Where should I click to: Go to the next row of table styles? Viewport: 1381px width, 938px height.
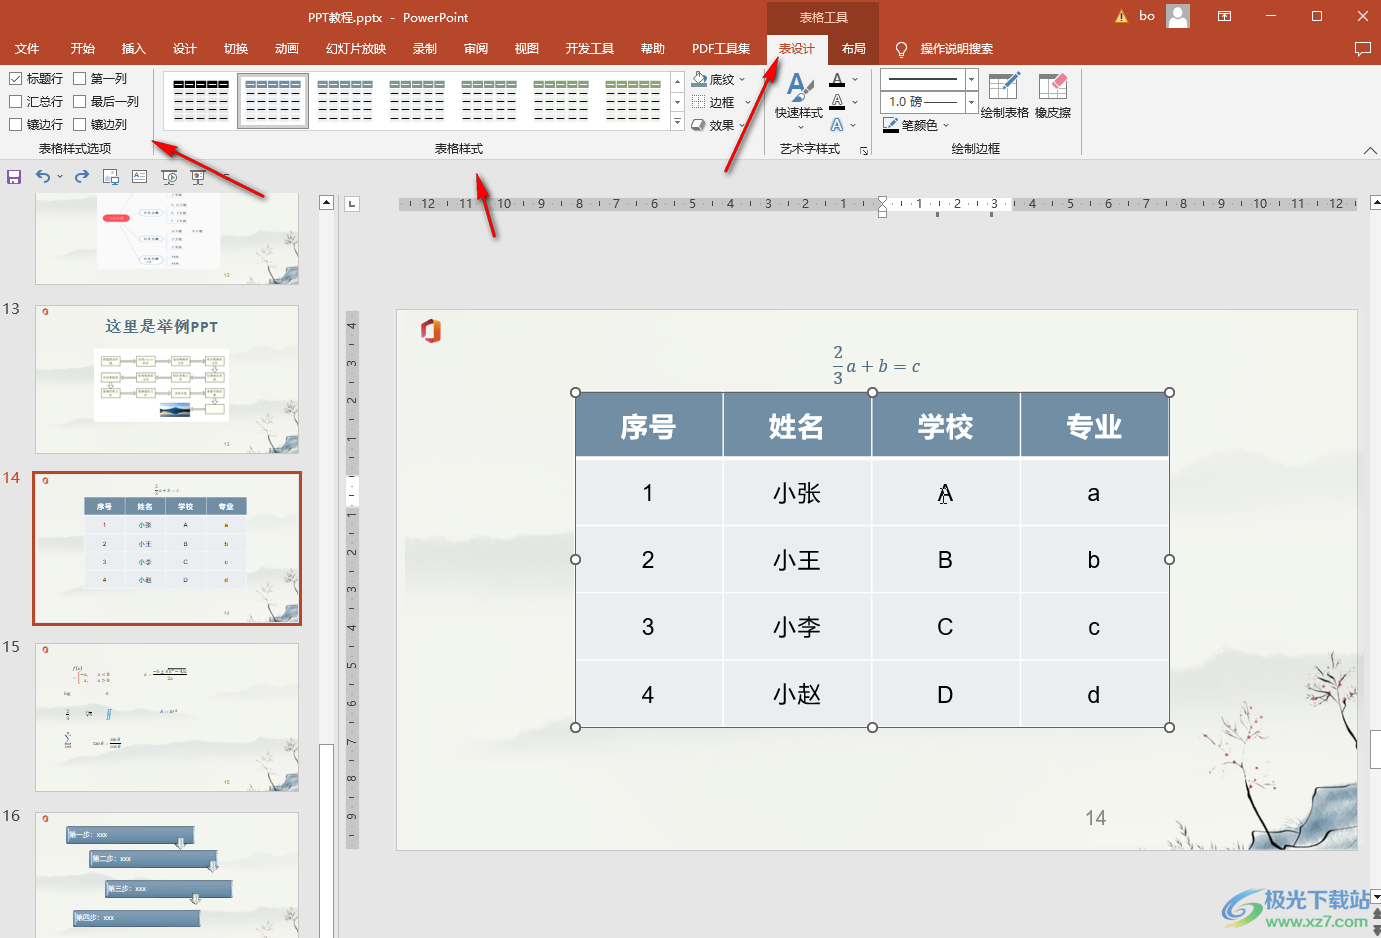coord(677,102)
